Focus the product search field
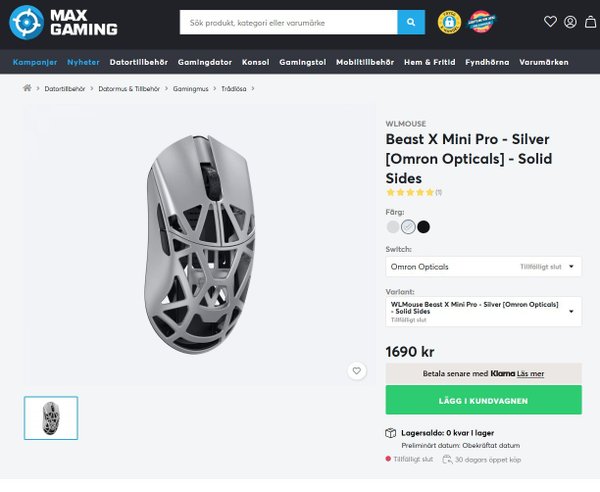The height and width of the screenshot is (492, 600). 288,22
